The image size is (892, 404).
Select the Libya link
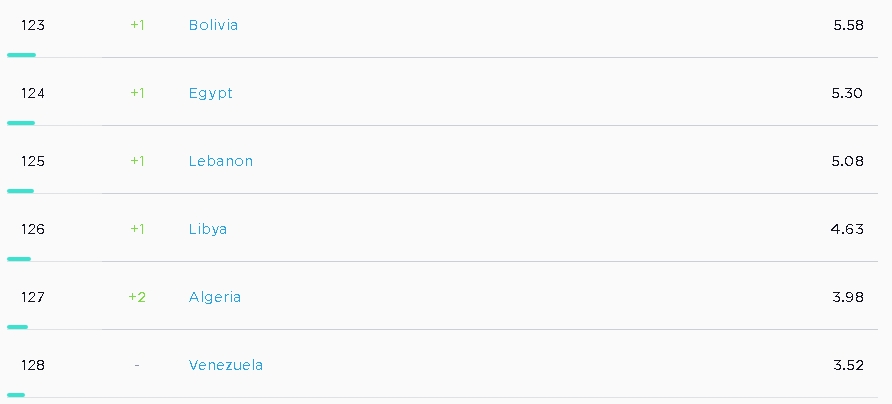[x=207, y=229]
